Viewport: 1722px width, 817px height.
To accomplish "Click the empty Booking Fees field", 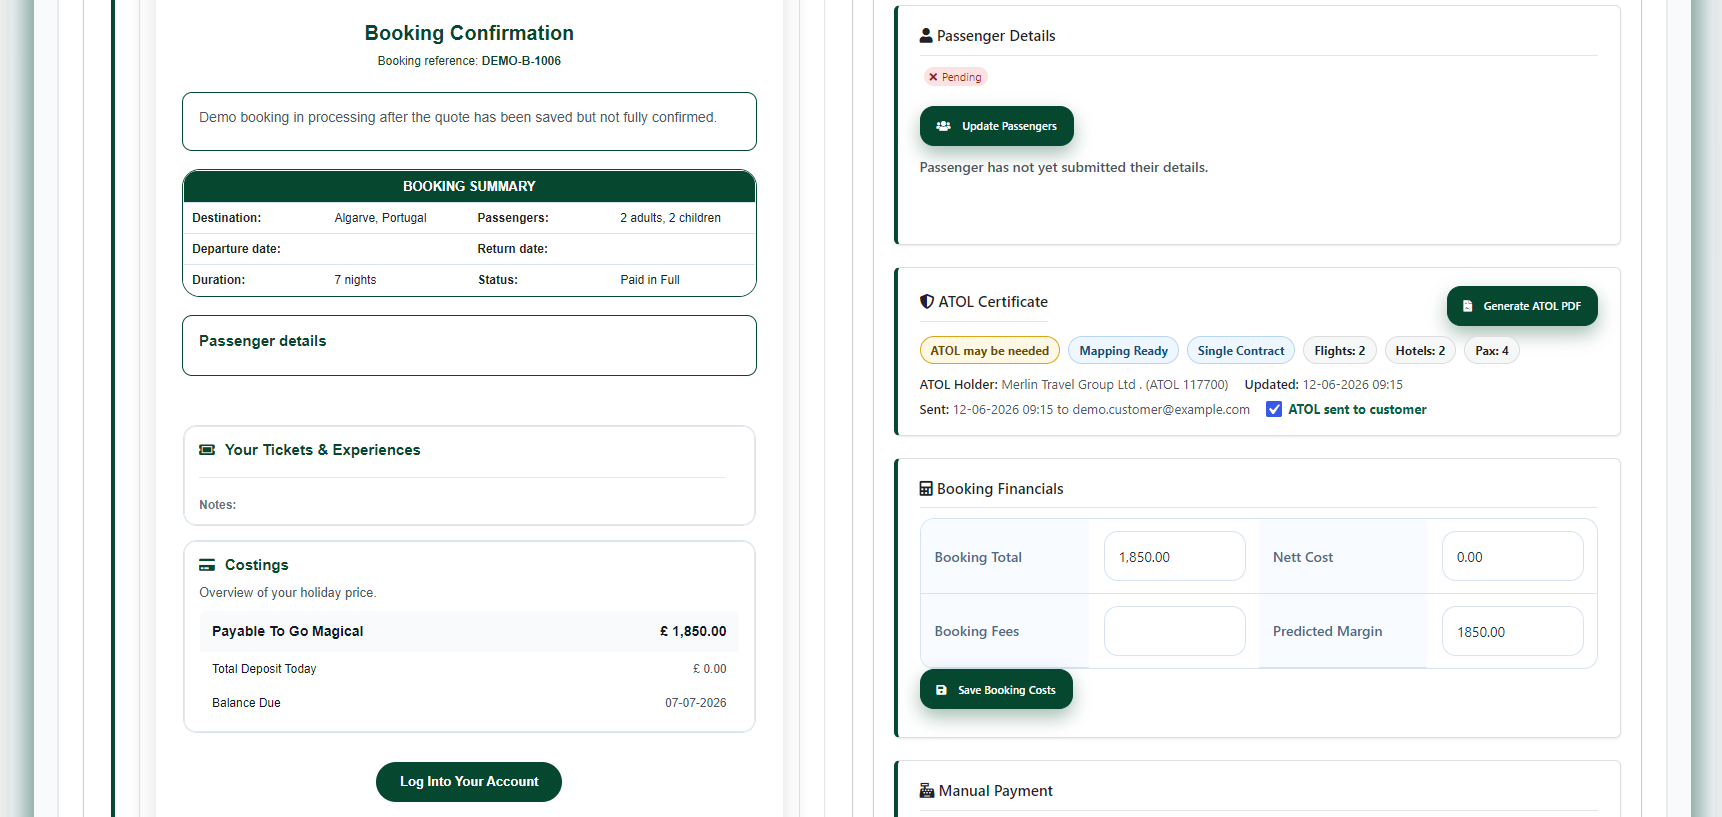I will 1175,631.
